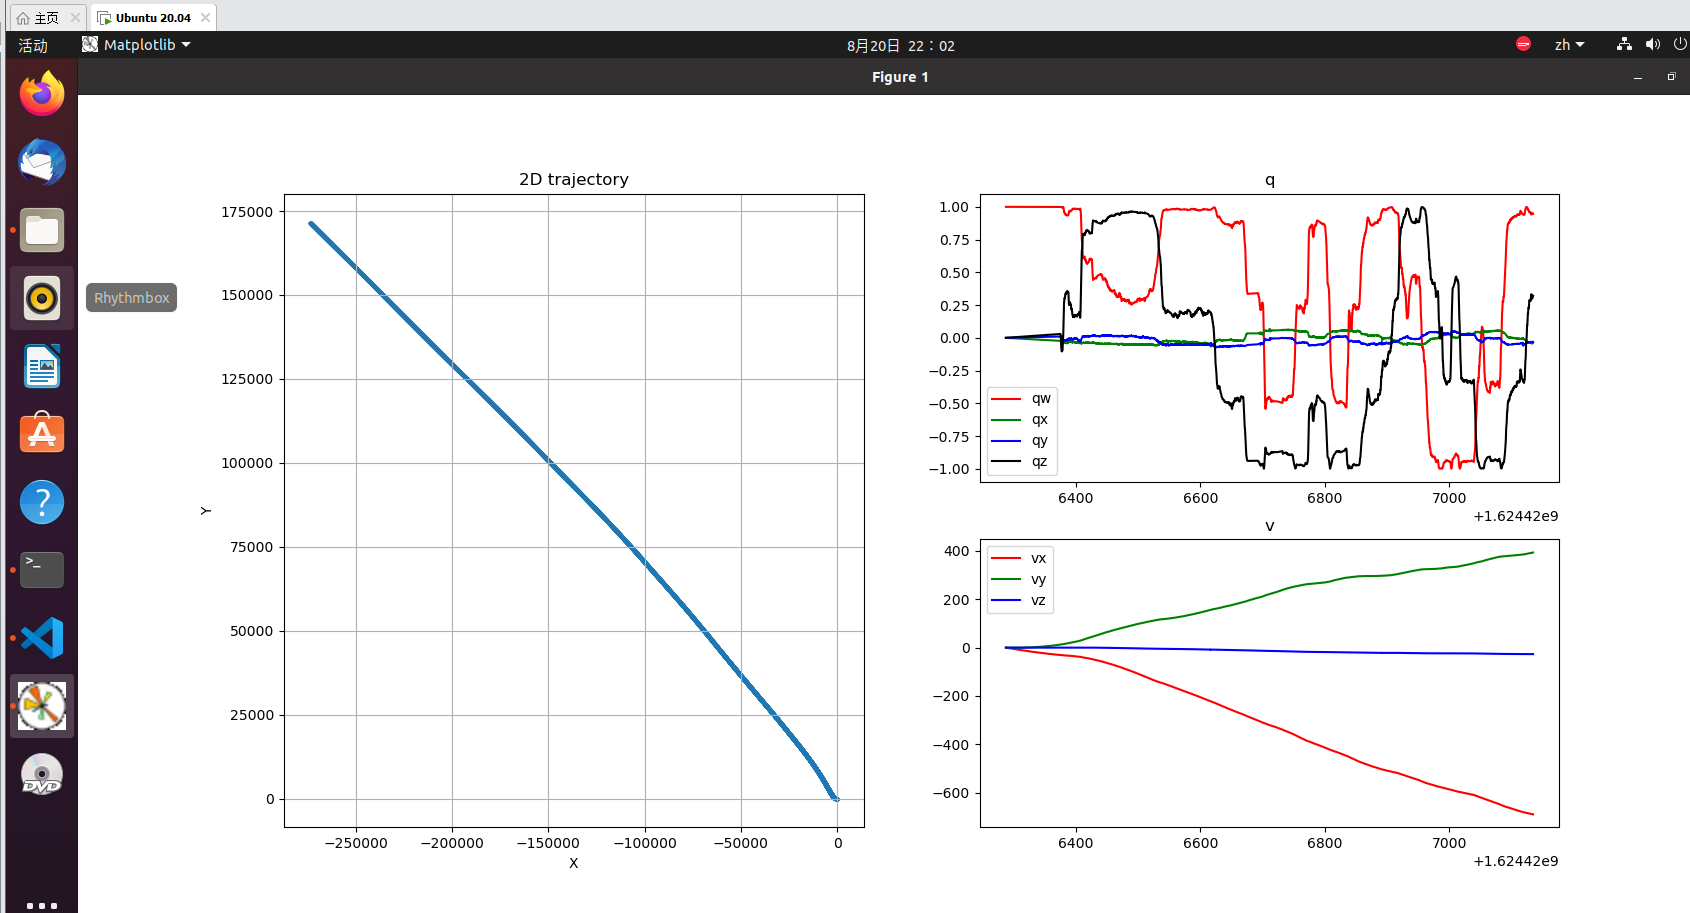Open network status icon in top bar
The width and height of the screenshot is (1690, 913).
[1624, 45]
